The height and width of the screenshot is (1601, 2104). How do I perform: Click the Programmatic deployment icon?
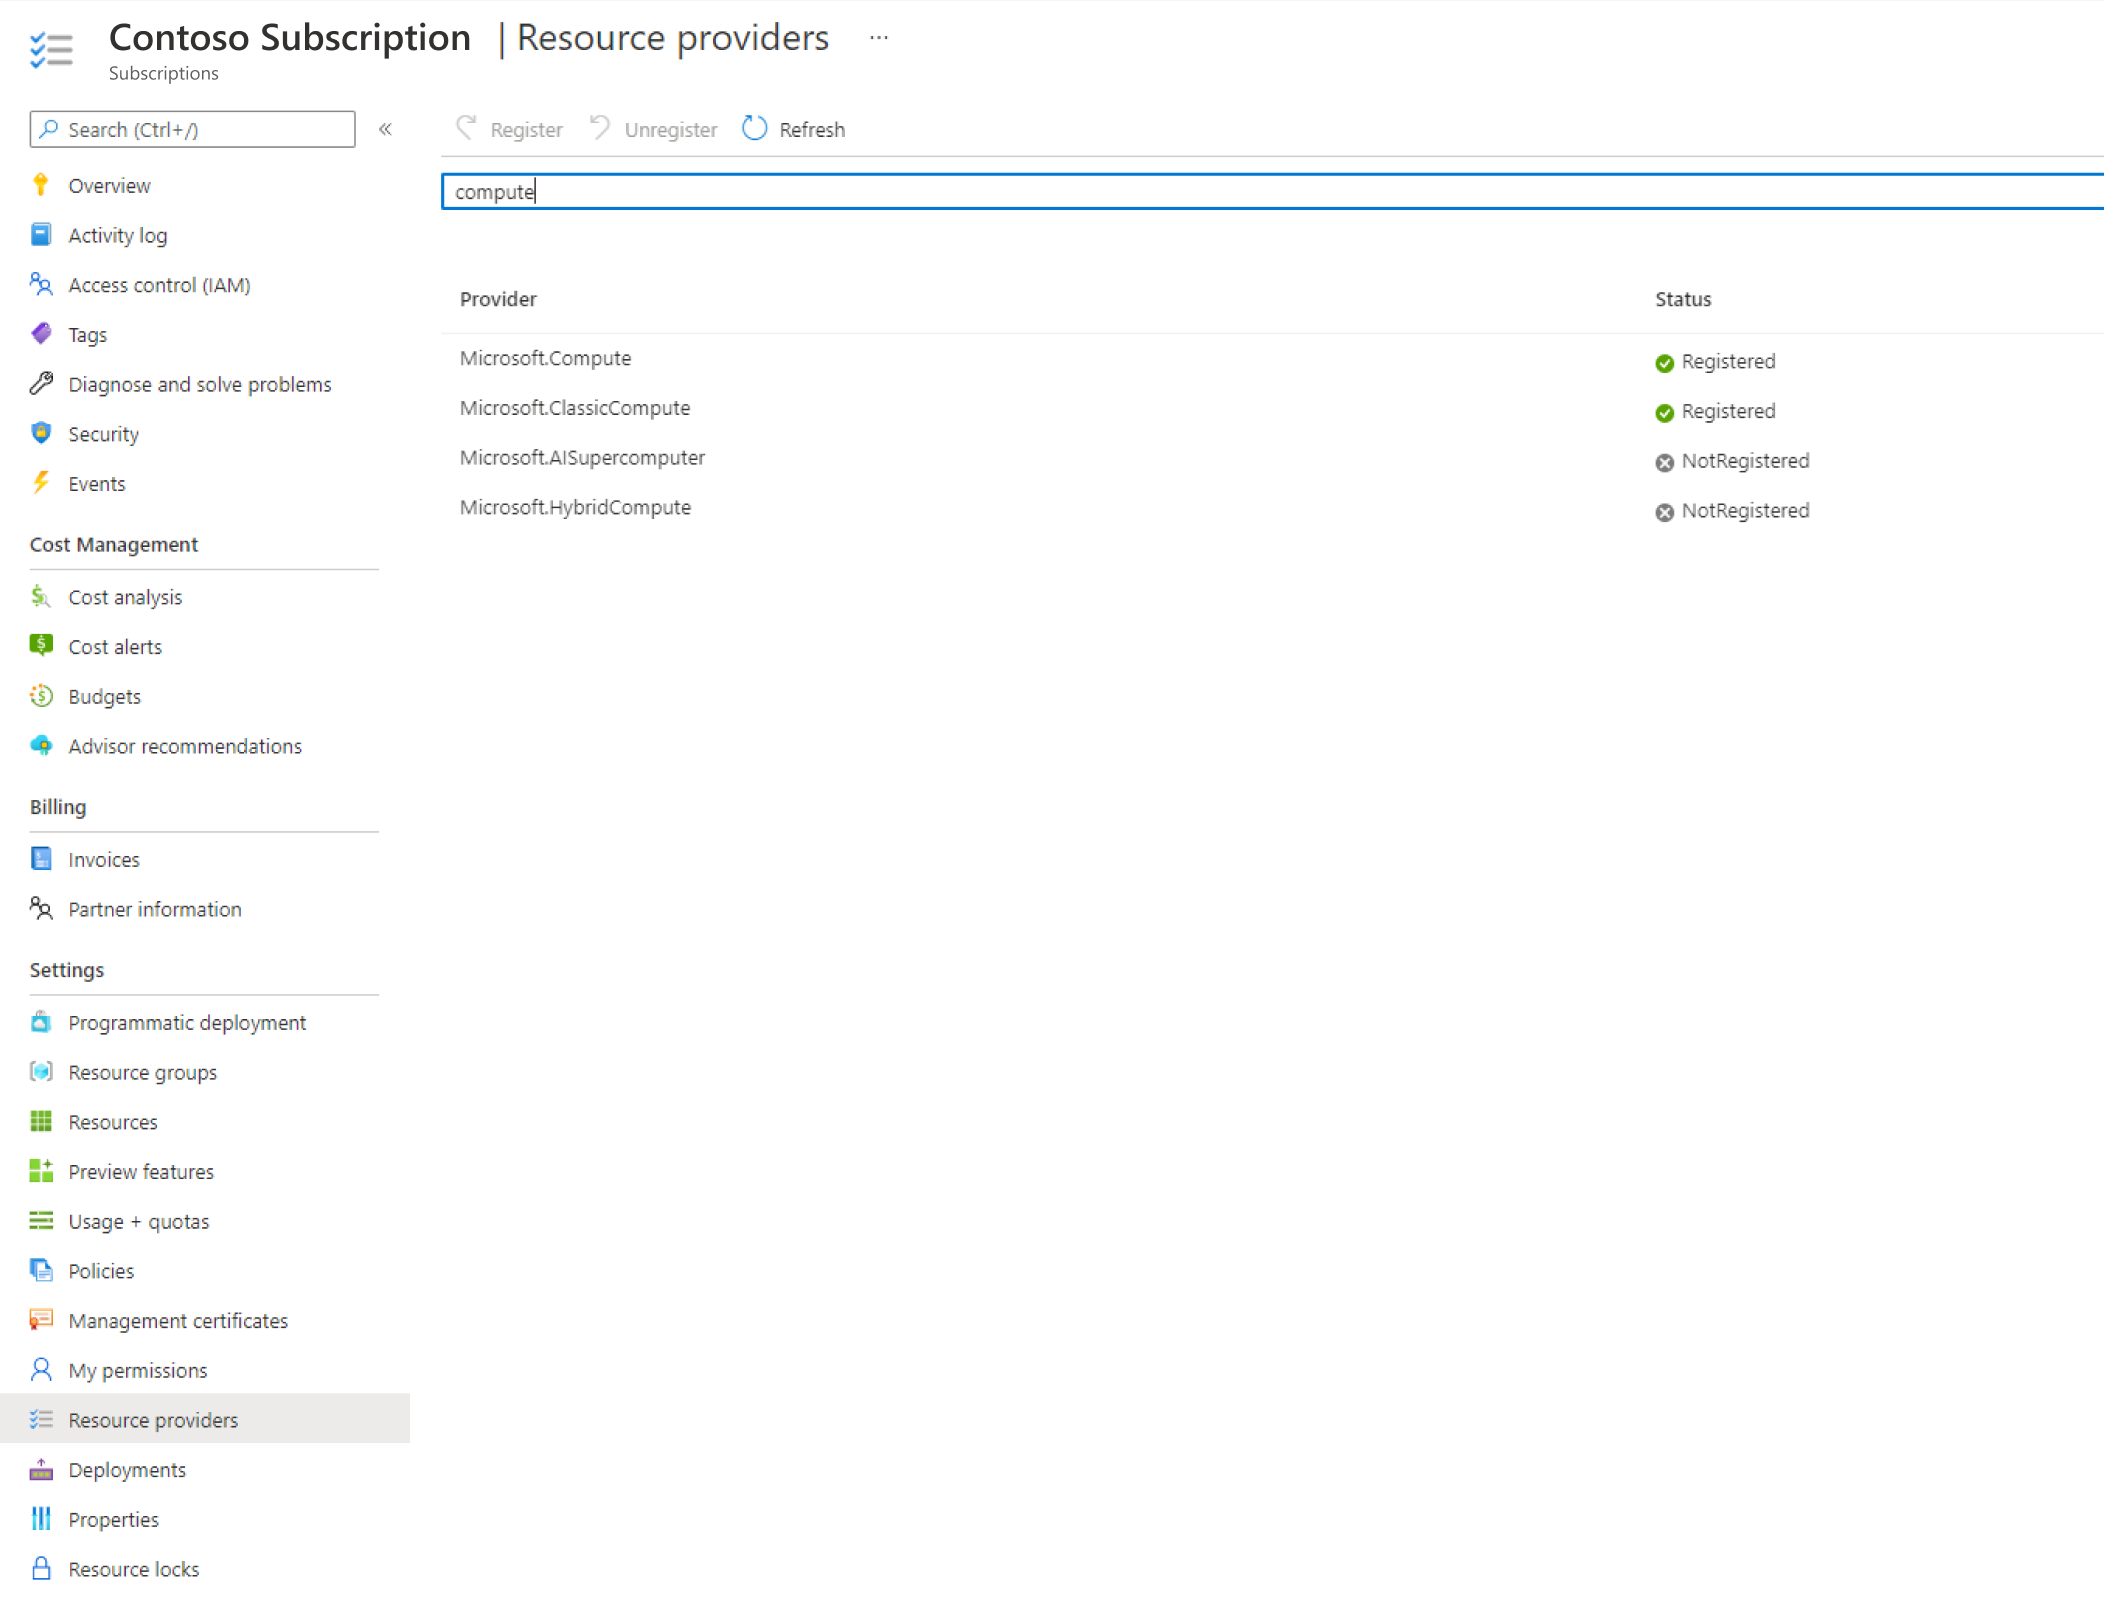point(41,1022)
